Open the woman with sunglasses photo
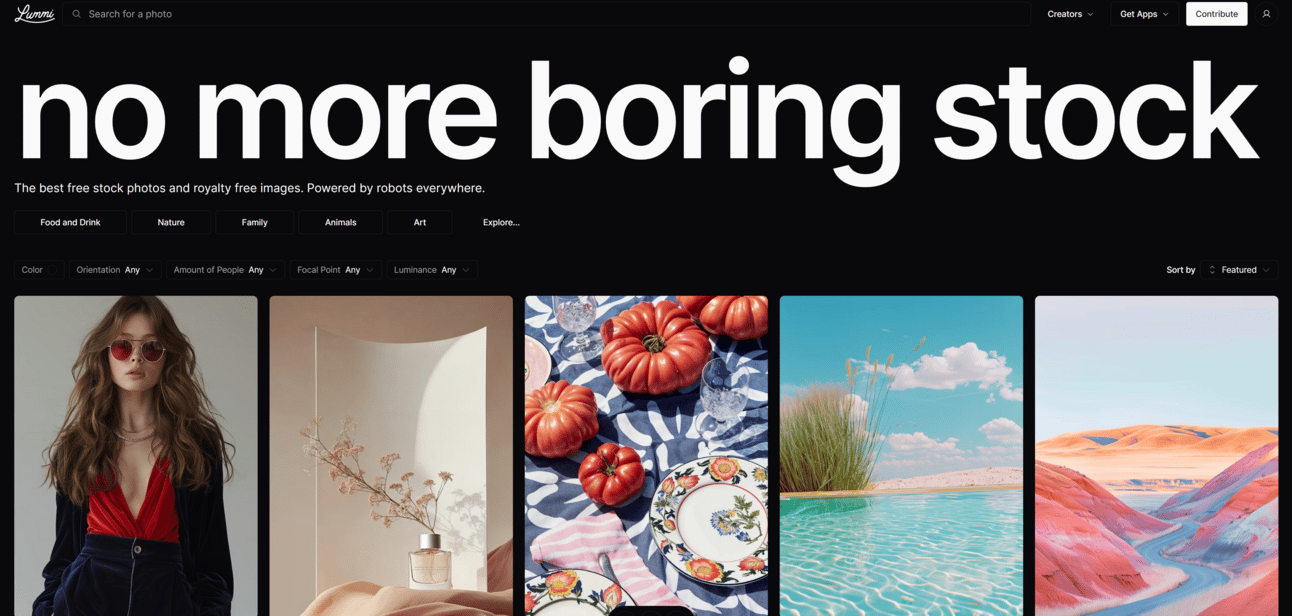The height and width of the screenshot is (616, 1292). point(136,456)
